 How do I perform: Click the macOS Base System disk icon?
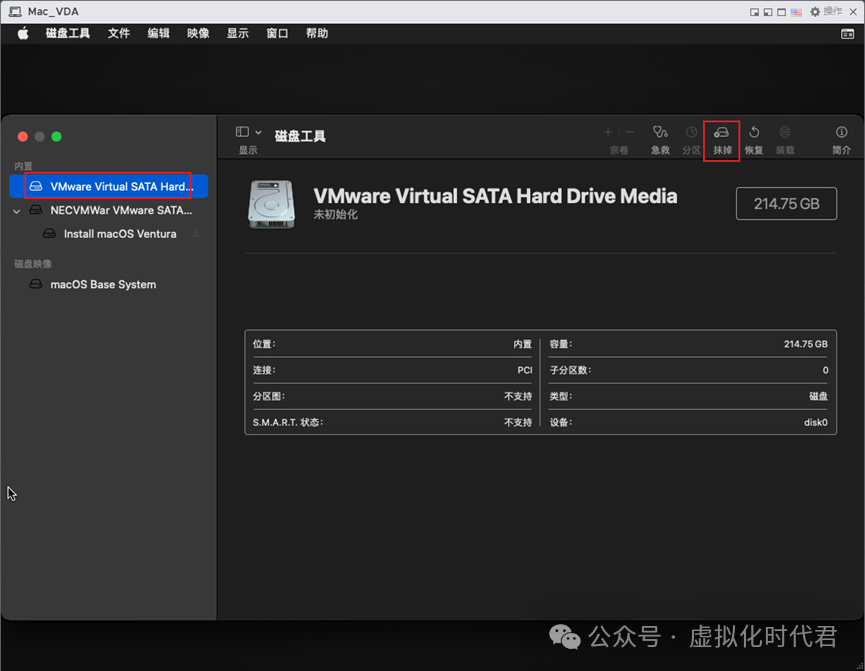(x=36, y=284)
